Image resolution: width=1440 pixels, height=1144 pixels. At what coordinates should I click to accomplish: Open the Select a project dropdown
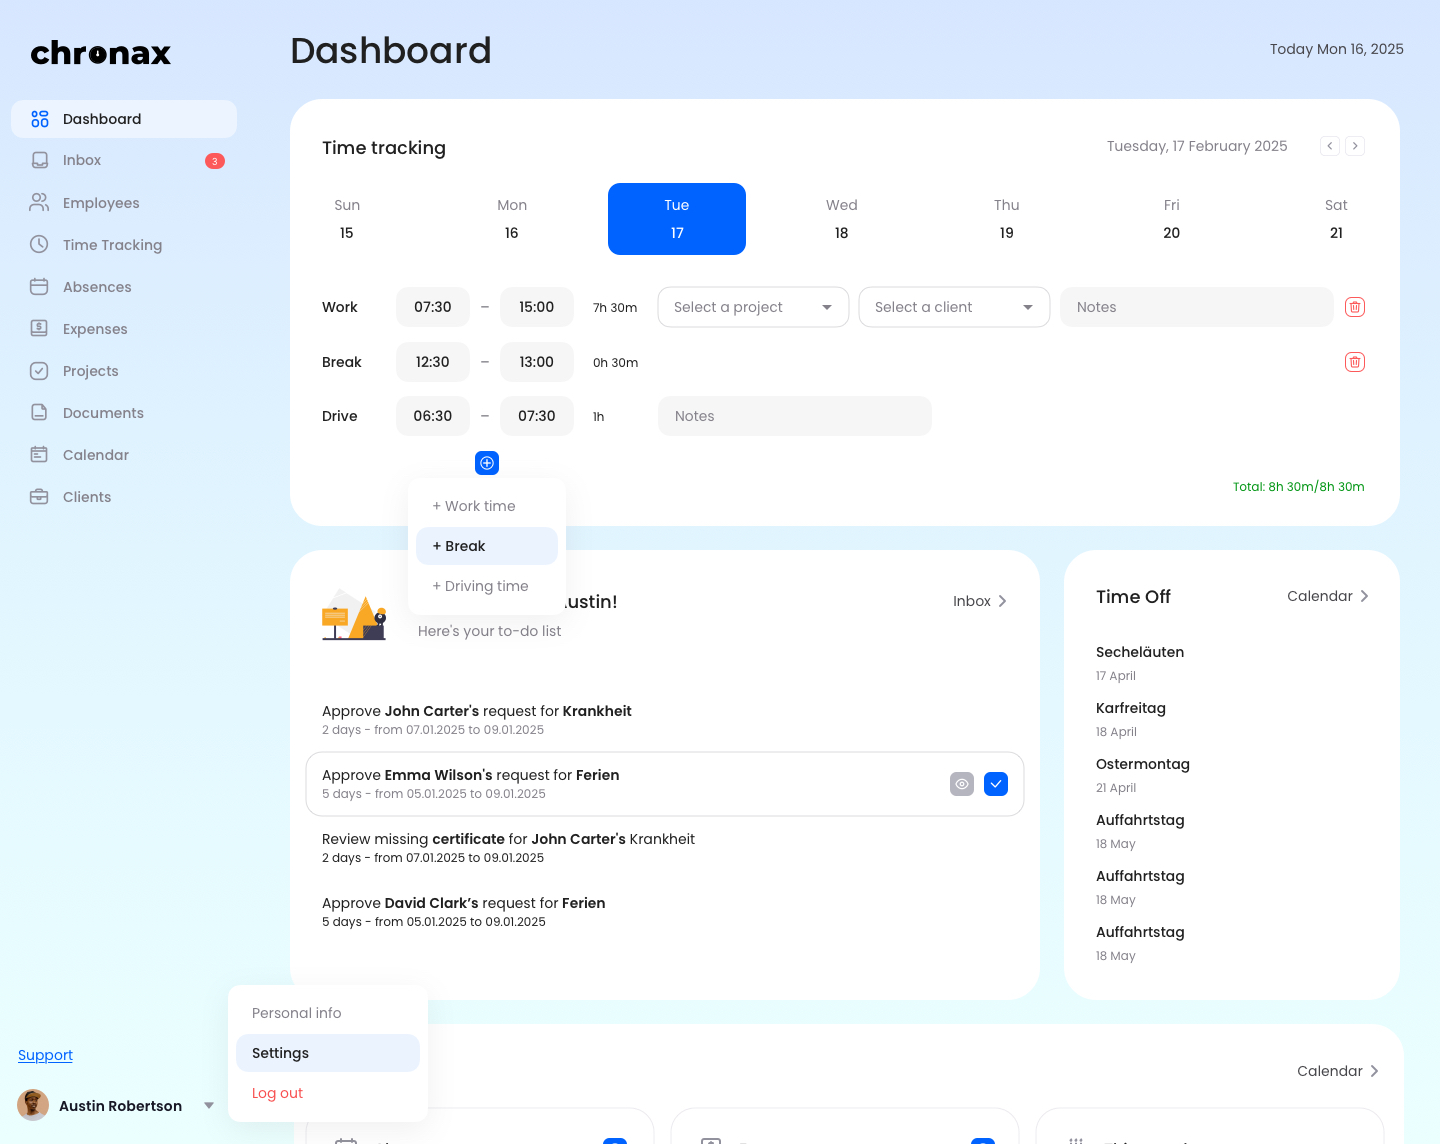tap(753, 307)
